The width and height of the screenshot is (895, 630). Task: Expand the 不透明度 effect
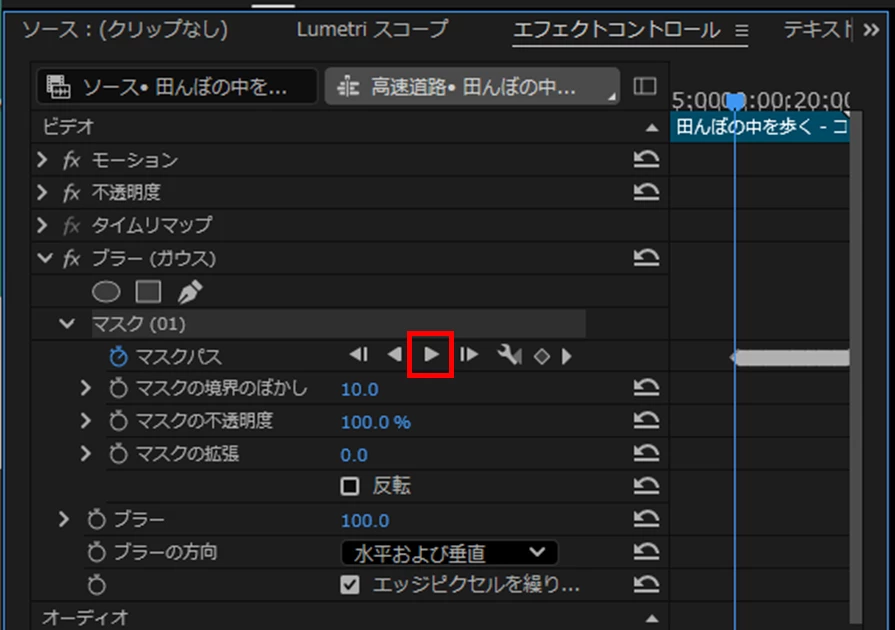(x=42, y=192)
